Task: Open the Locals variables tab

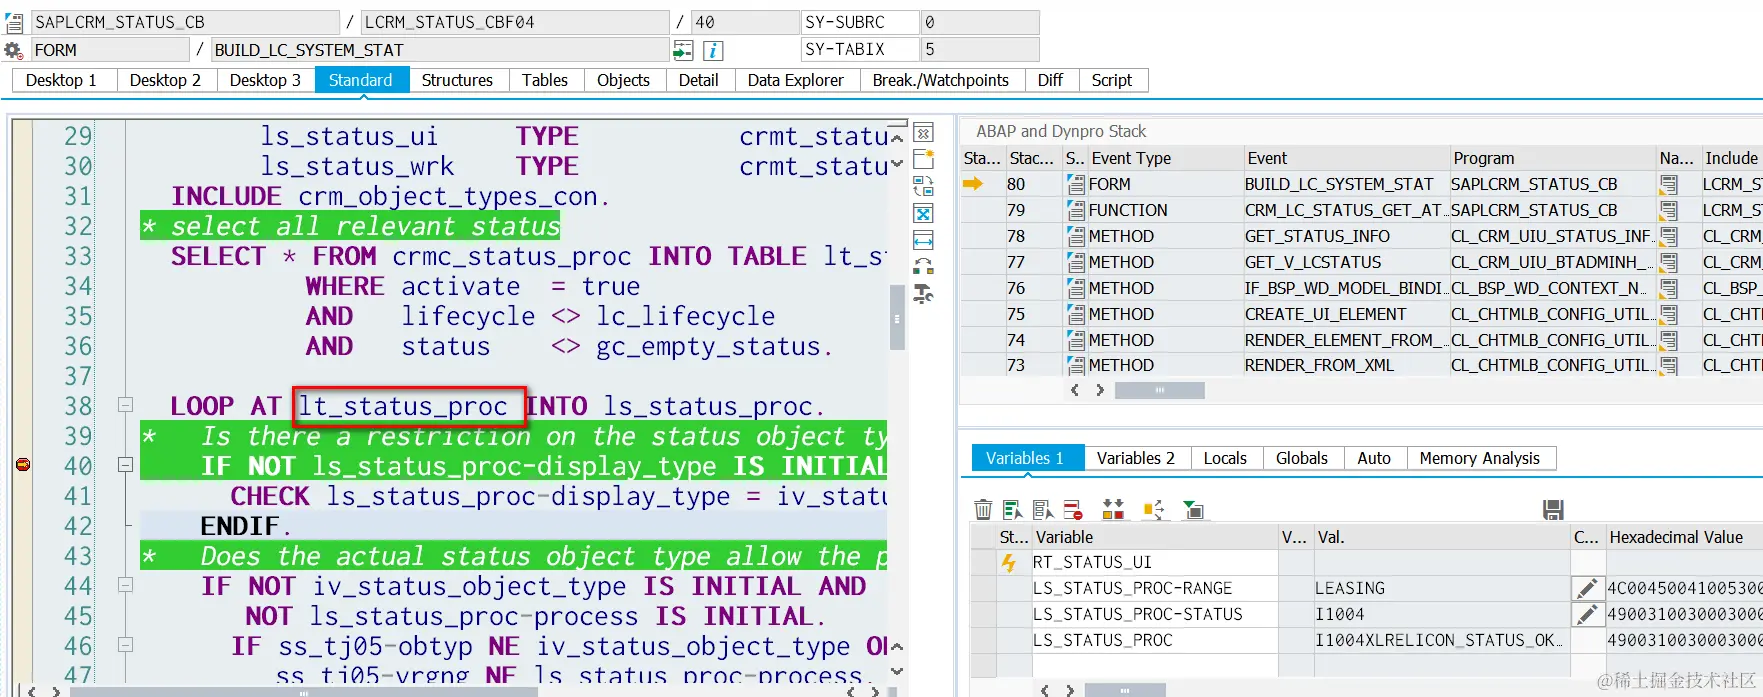Action: (x=1225, y=458)
